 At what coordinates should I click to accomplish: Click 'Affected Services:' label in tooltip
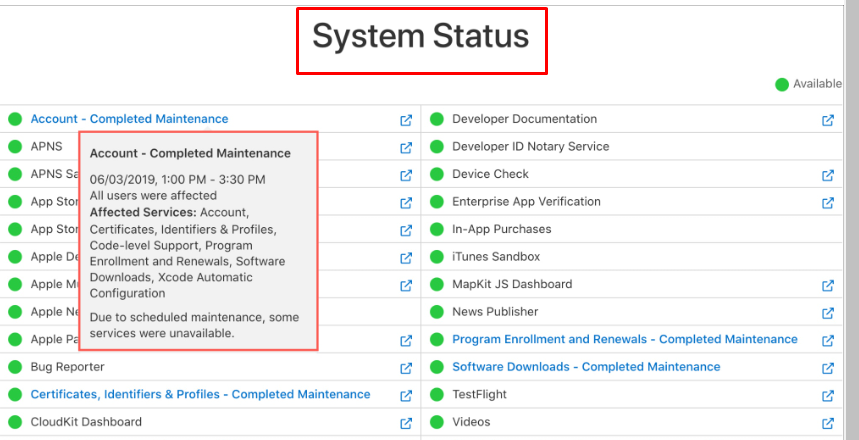click(143, 212)
